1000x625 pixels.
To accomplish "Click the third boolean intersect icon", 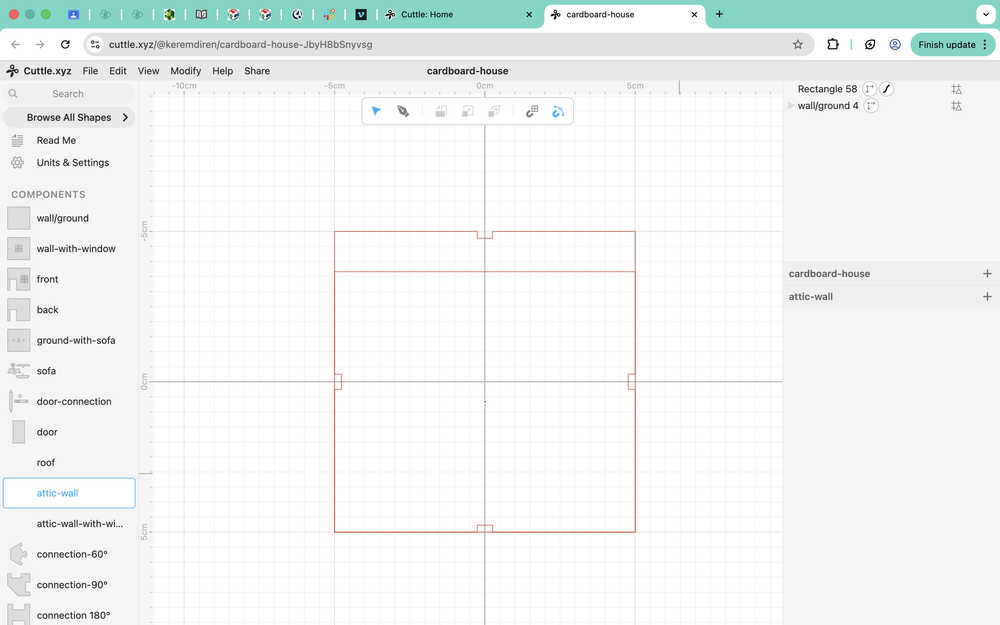I will point(494,112).
